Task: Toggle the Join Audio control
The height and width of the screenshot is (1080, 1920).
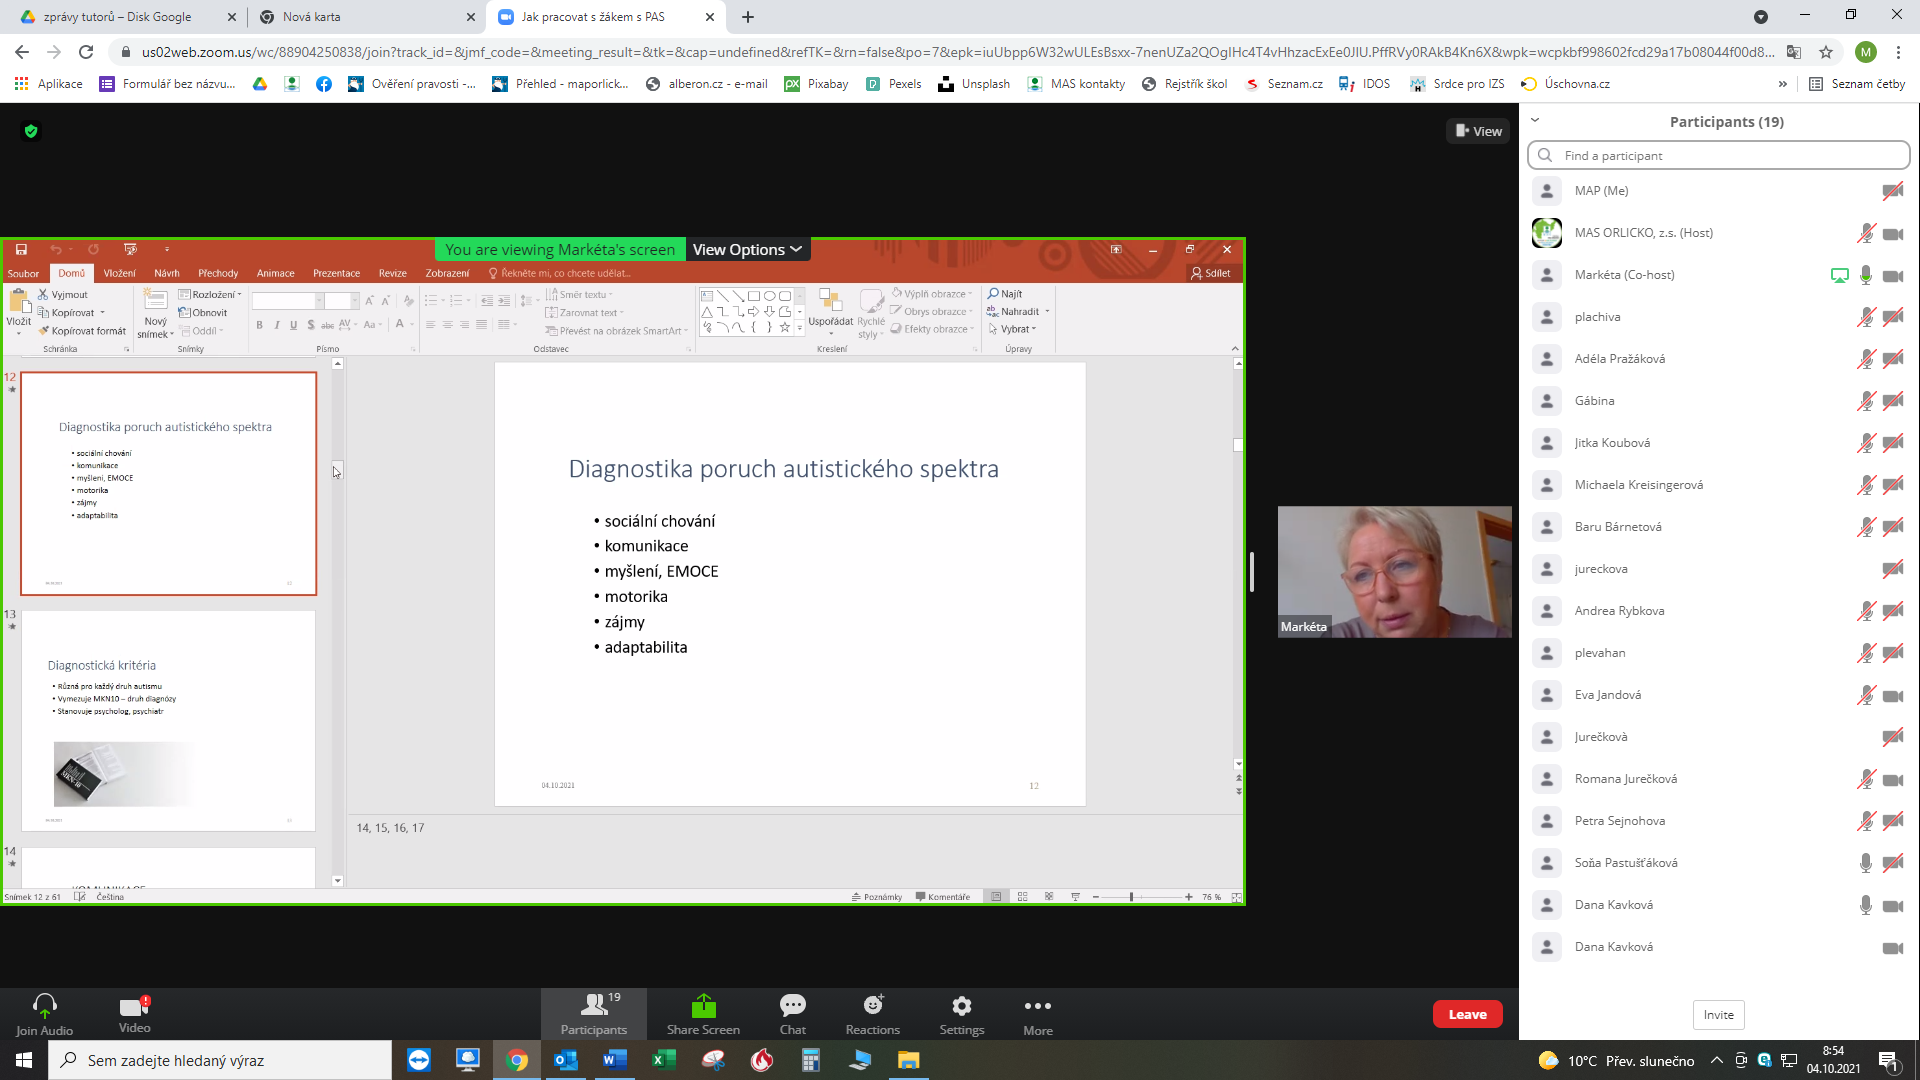Action: [44, 1013]
